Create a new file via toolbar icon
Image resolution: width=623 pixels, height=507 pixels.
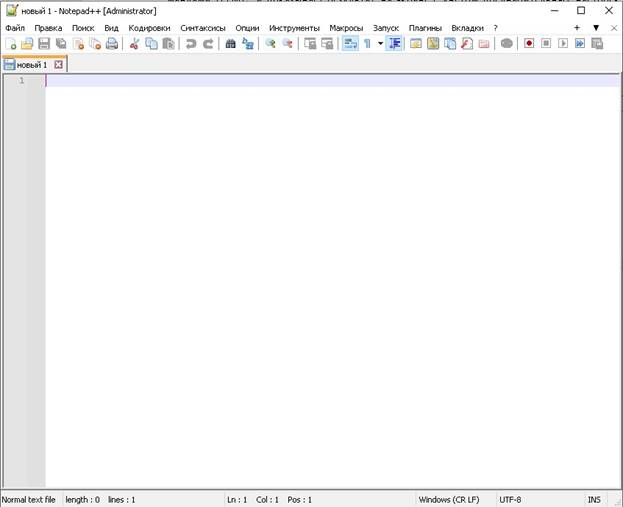click(11, 44)
